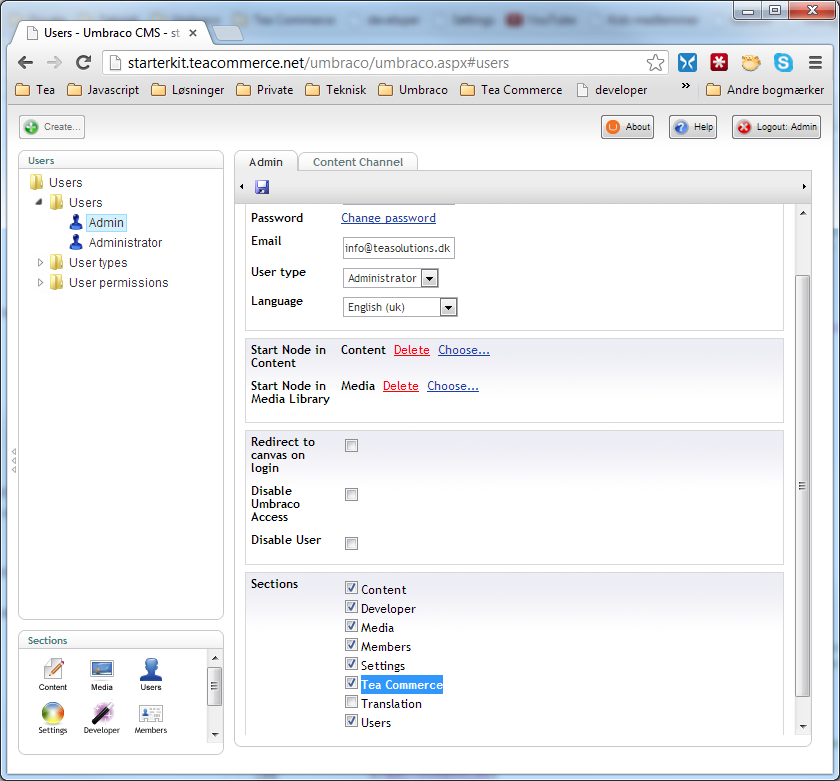Click the left tab scroll arrow
Viewport: 840px width, 781px height.
[242, 187]
